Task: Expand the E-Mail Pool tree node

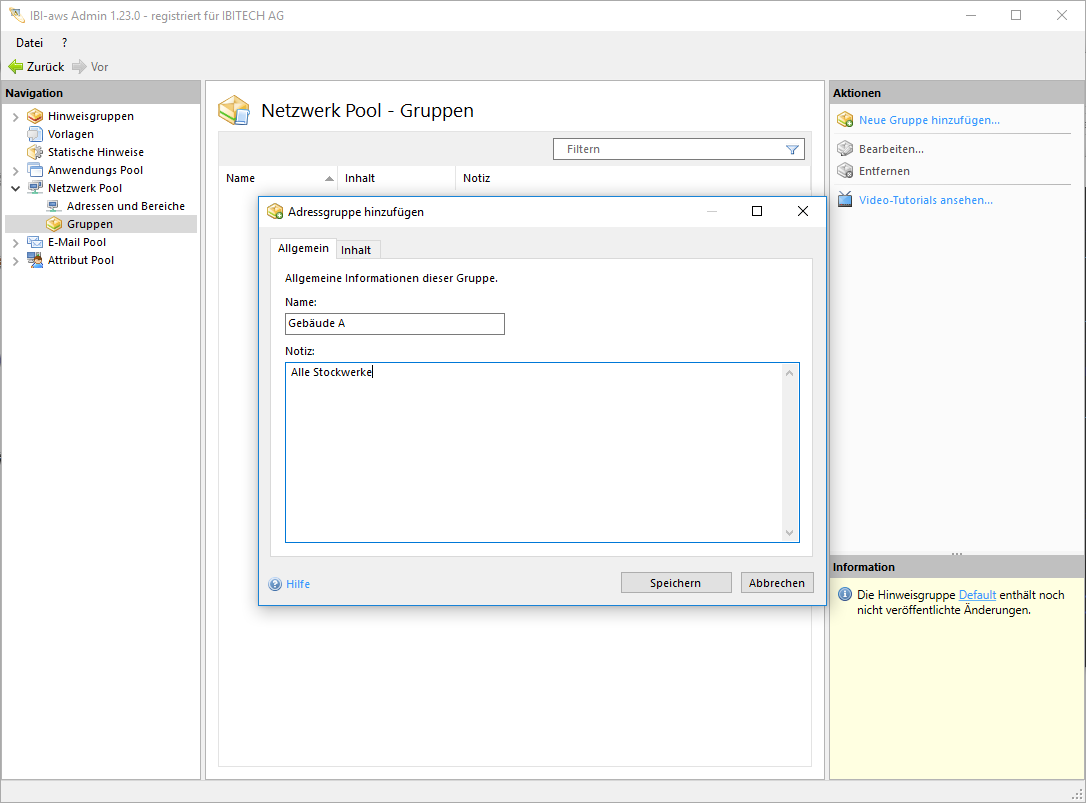Action: 15,242
